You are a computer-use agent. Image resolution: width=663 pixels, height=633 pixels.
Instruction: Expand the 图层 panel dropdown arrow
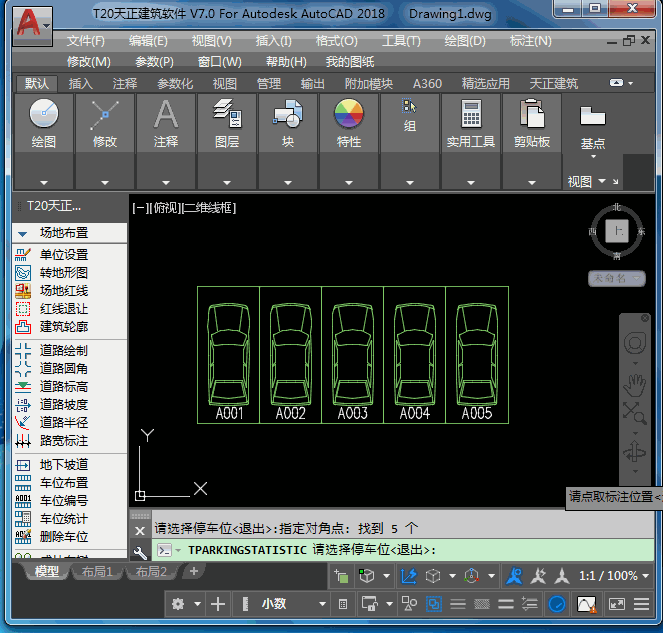pyautogui.click(x=227, y=183)
